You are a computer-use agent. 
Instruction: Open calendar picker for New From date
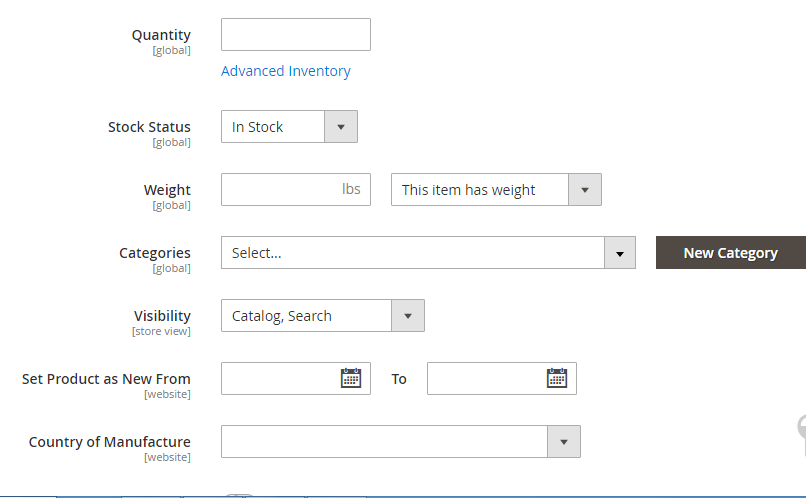coord(351,378)
